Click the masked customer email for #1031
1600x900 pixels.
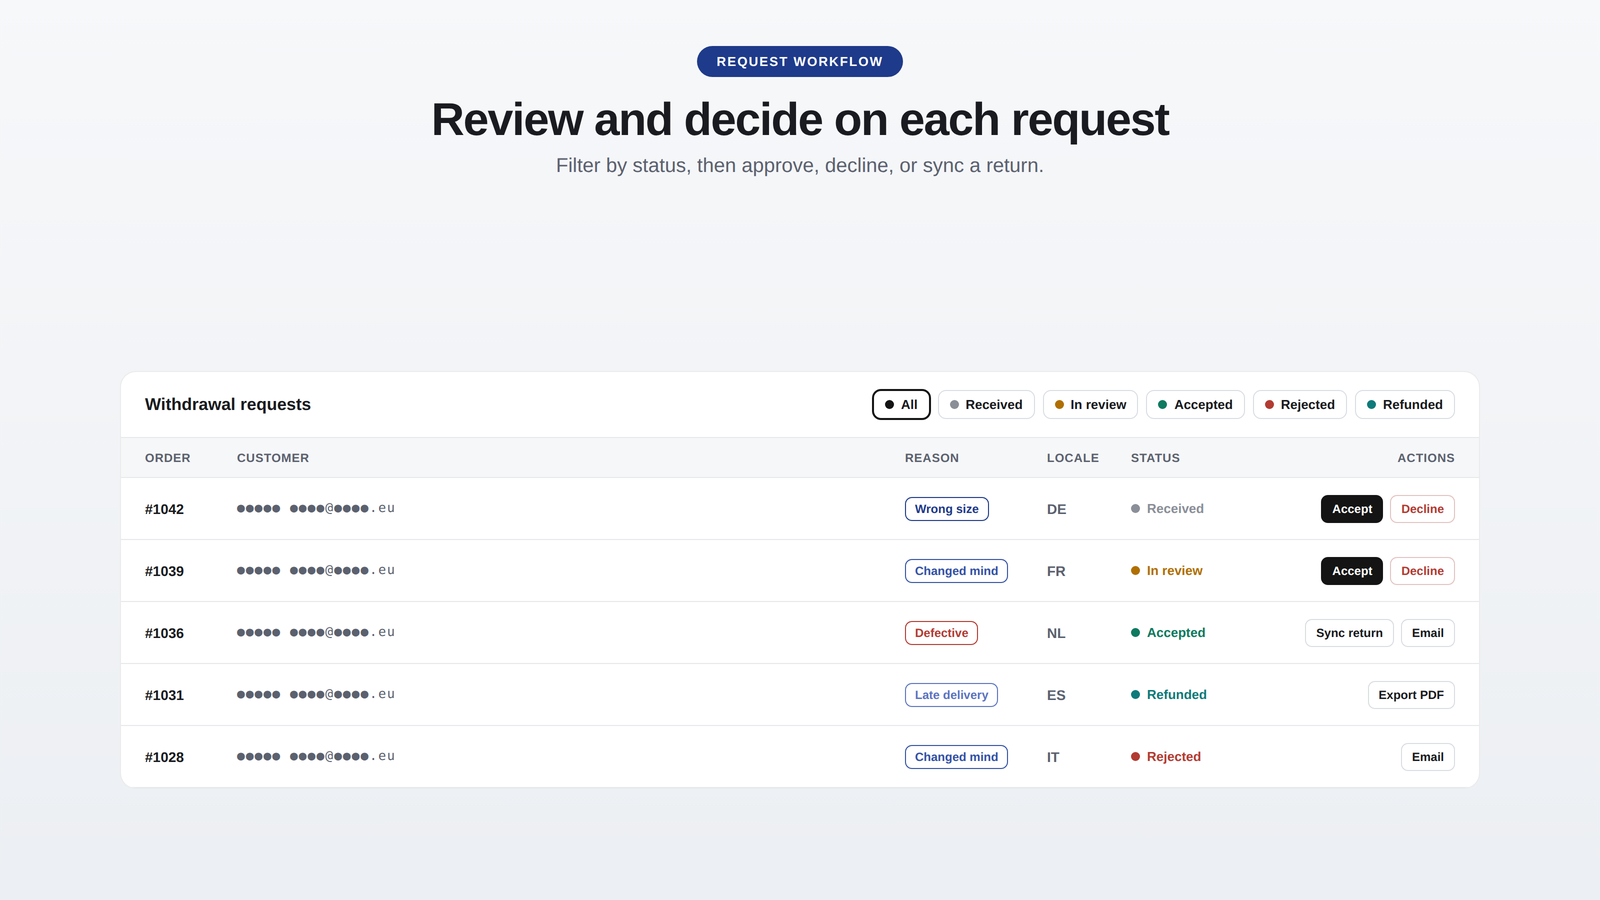pos(316,694)
